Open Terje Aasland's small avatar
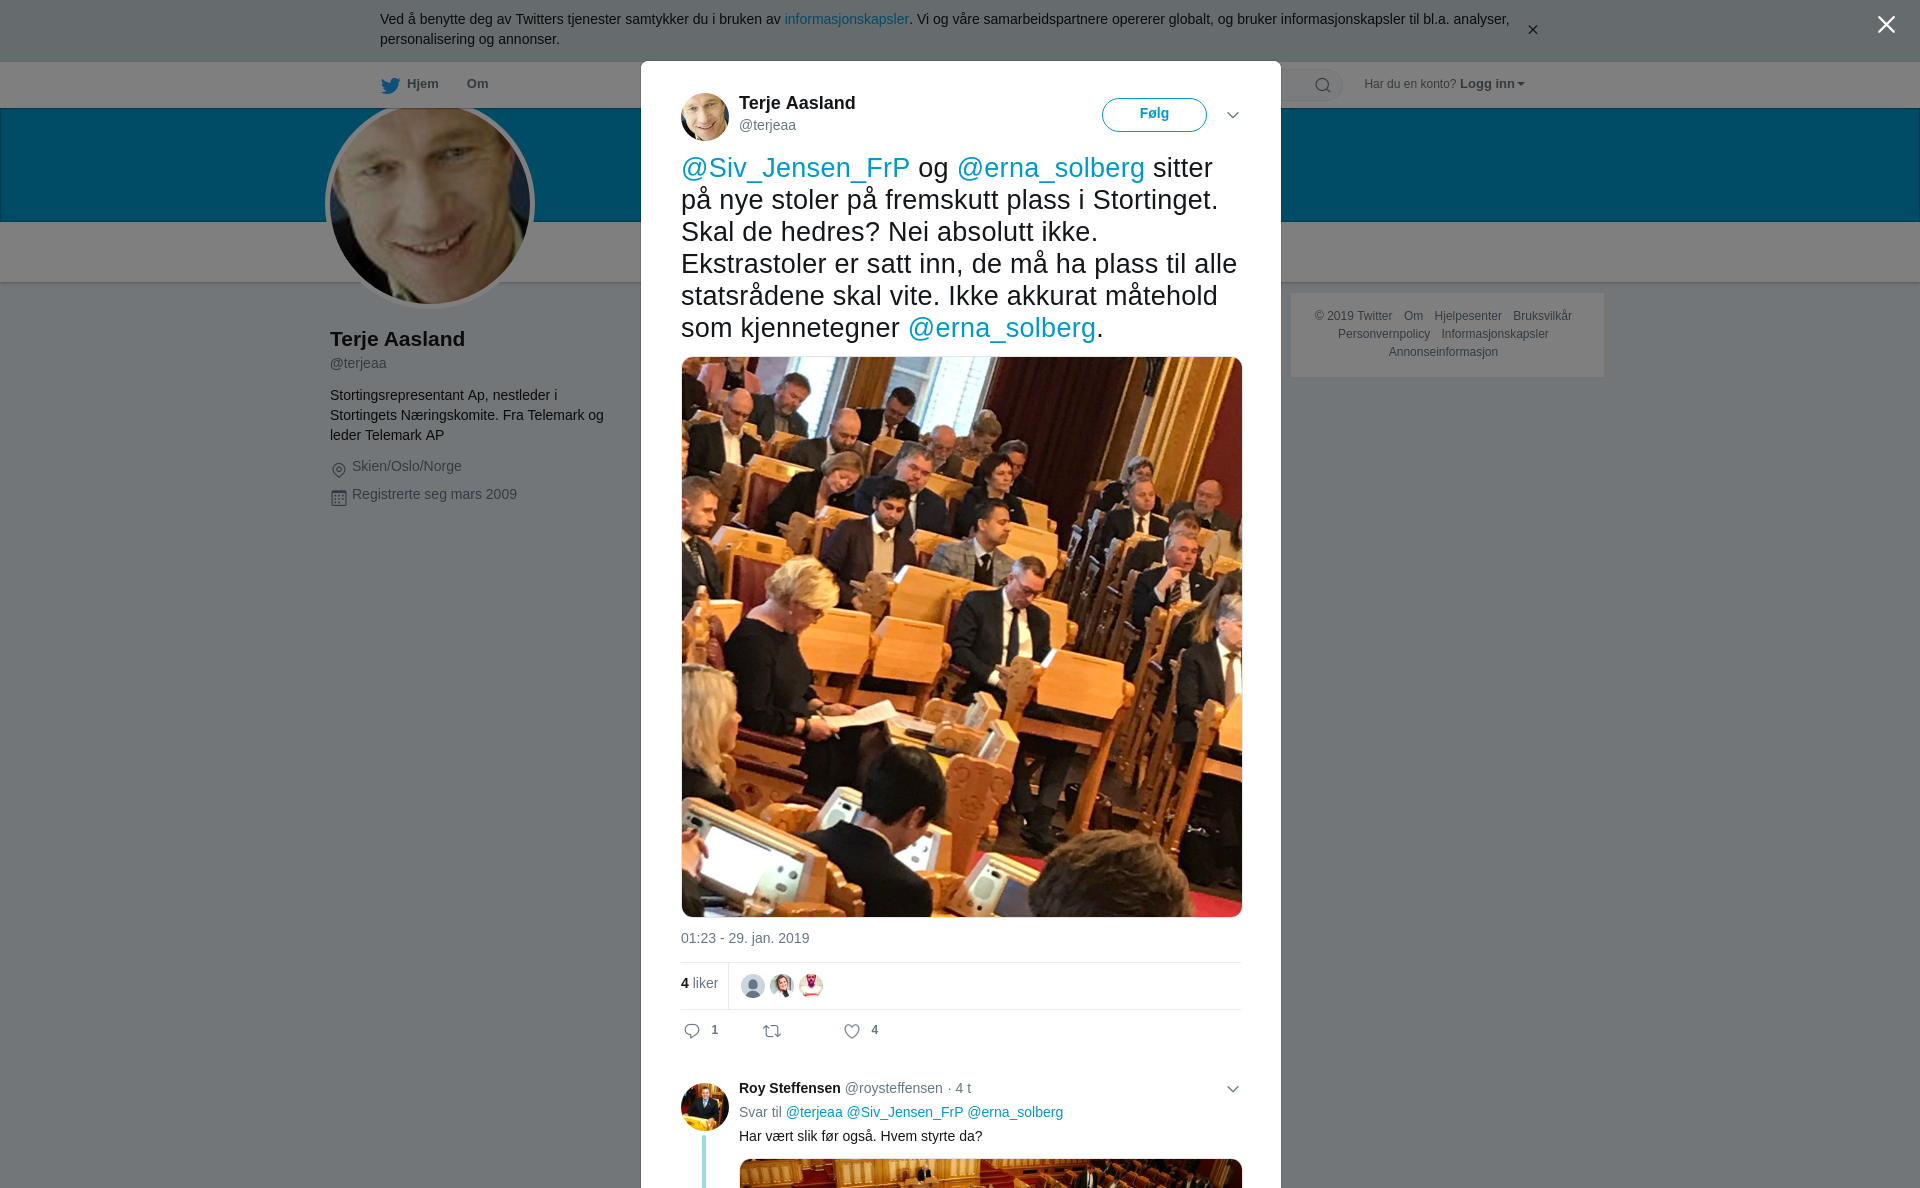Viewport: 1920px width, 1188px height. [705, 117]
